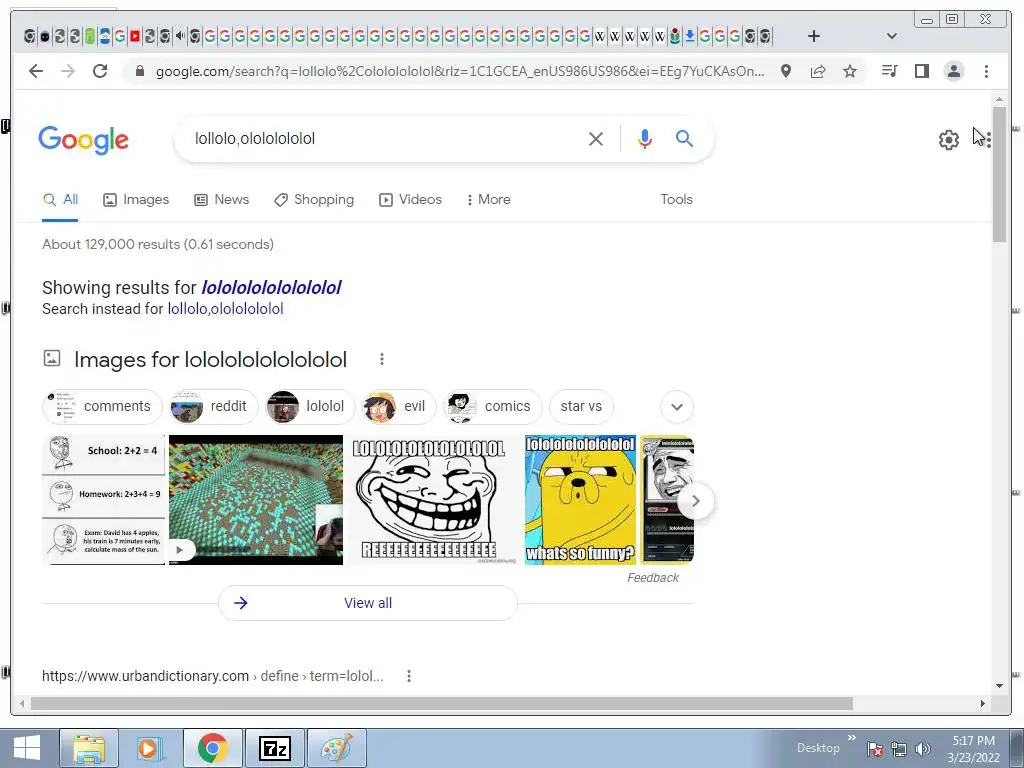1024x768 pixels.
Task: Click into the Google search text field
Action: (385, 138)
